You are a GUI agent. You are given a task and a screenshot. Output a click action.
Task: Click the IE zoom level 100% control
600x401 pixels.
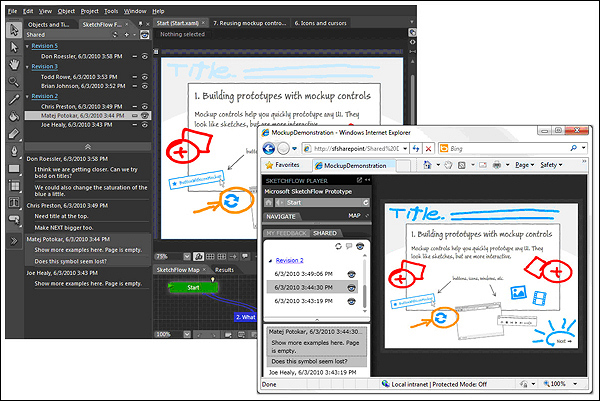pyautogui.click(x=561, y=384)
